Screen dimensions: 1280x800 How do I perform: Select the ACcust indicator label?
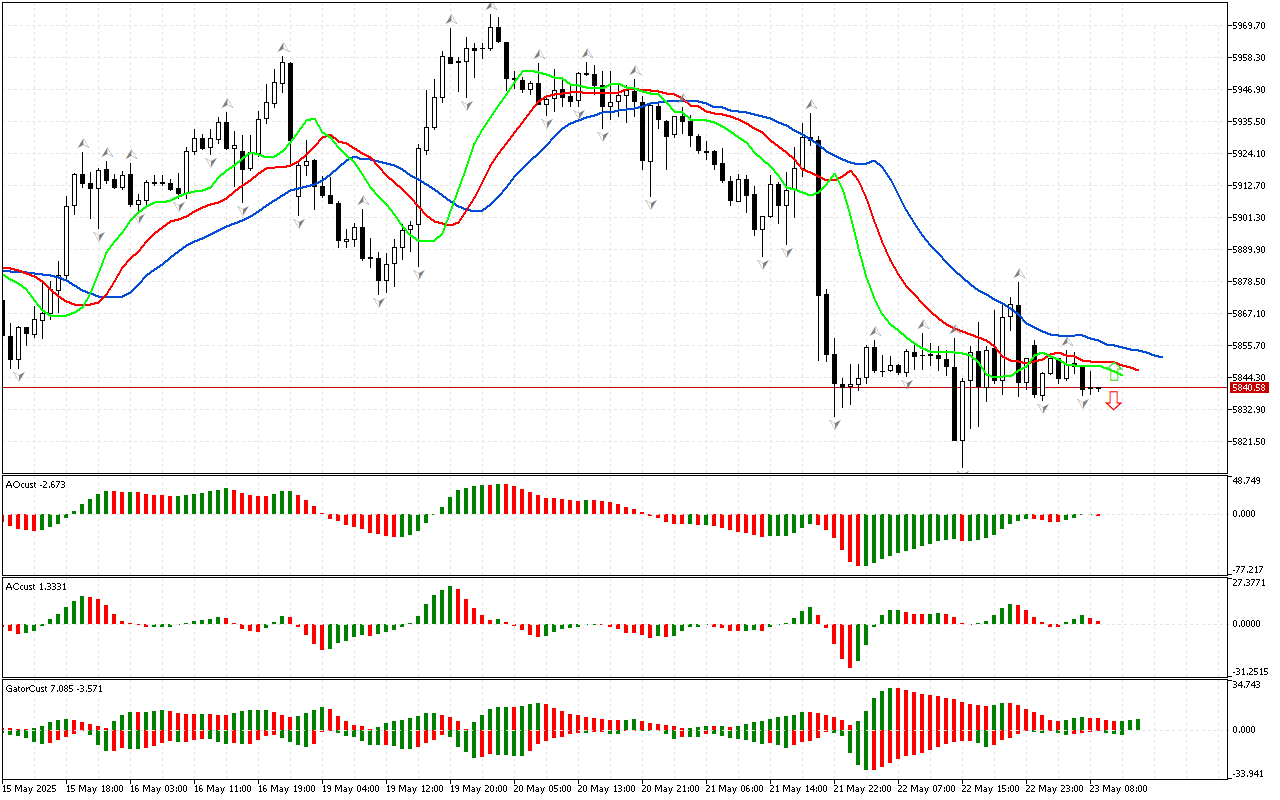click(36, 586)
